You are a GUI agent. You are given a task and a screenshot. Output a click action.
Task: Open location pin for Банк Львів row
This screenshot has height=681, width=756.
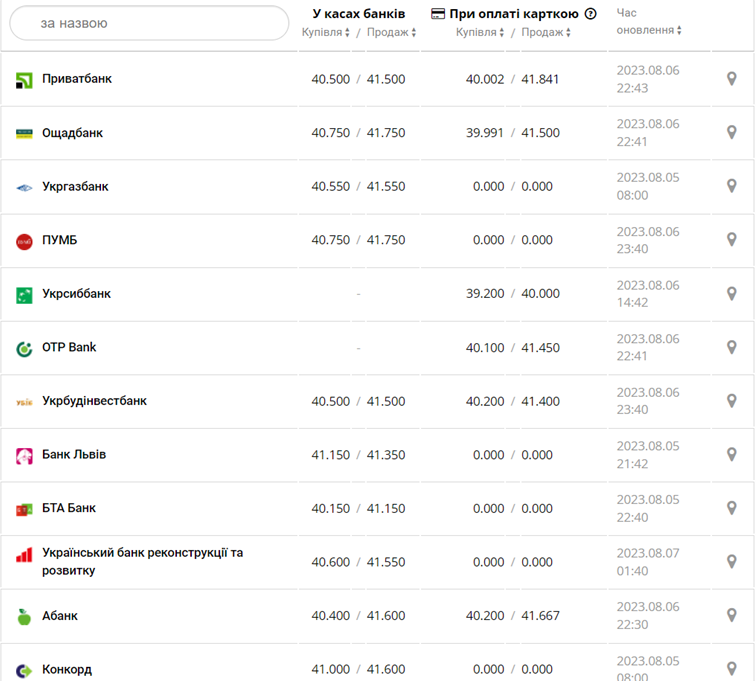point(731,455)
